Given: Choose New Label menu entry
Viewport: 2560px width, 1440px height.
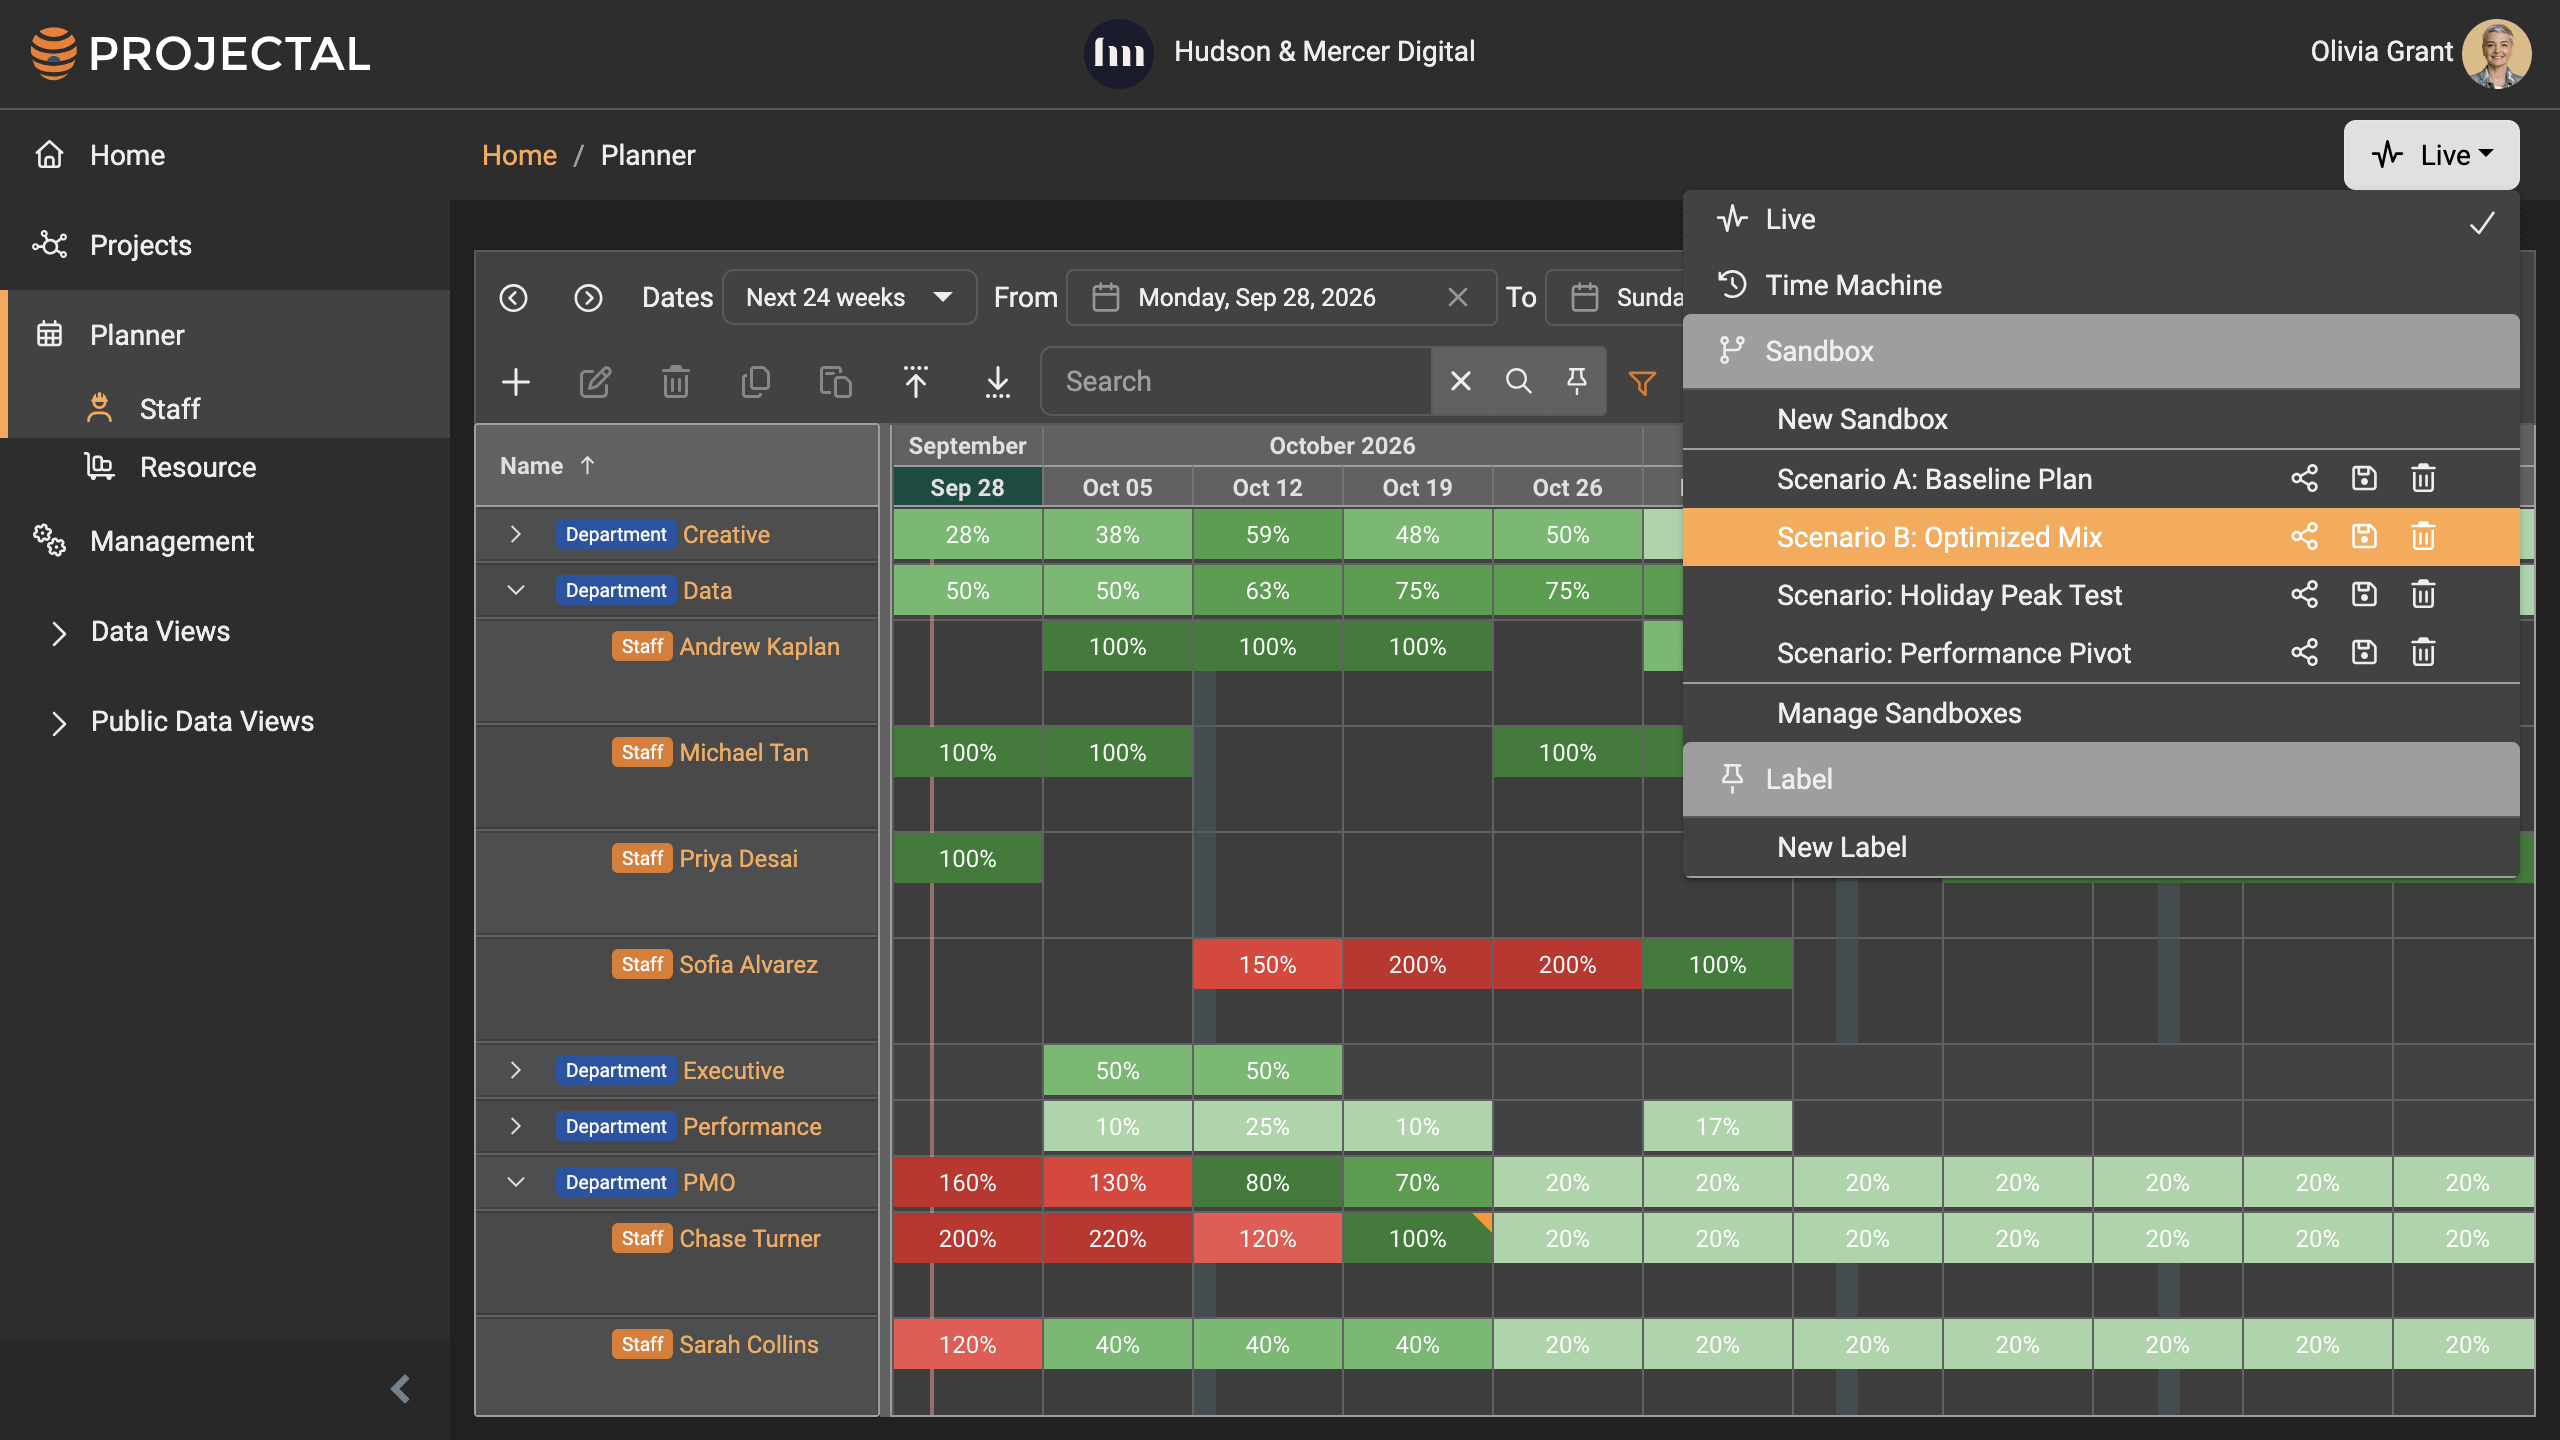Looking at the screenshot, I should pos(2101,848).
